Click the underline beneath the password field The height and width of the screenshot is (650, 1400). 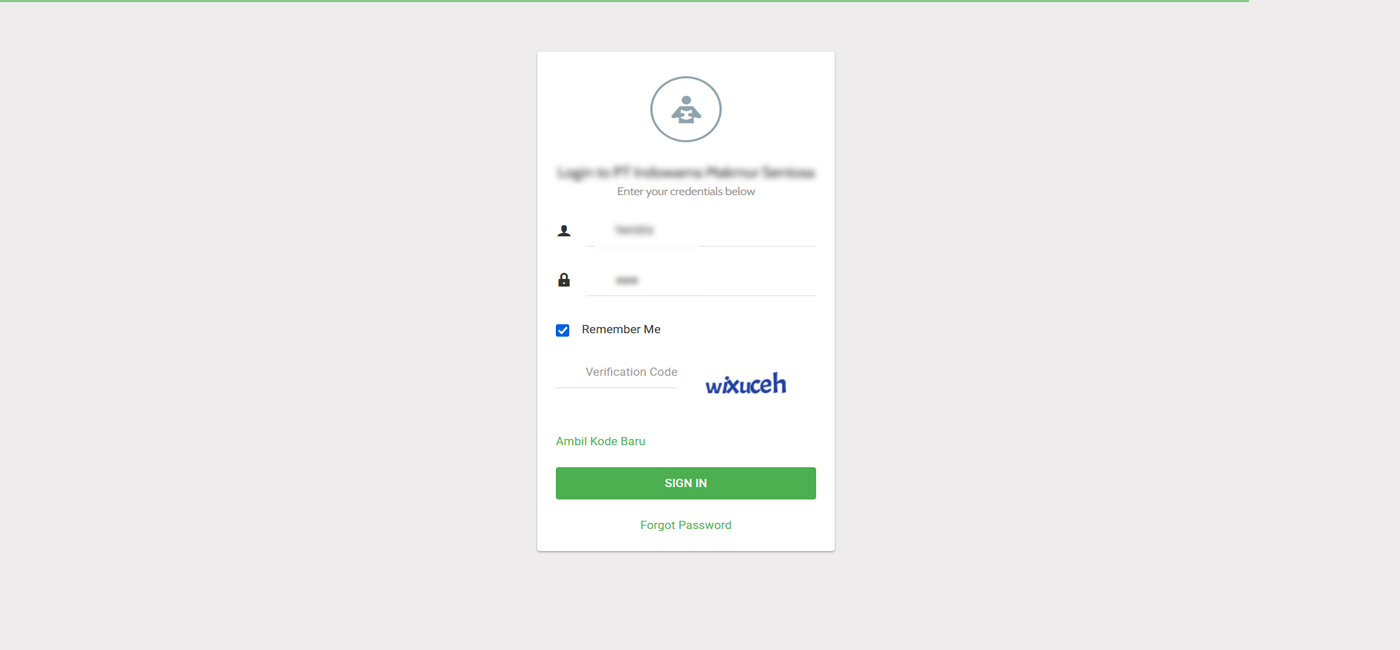click(701, 295)
